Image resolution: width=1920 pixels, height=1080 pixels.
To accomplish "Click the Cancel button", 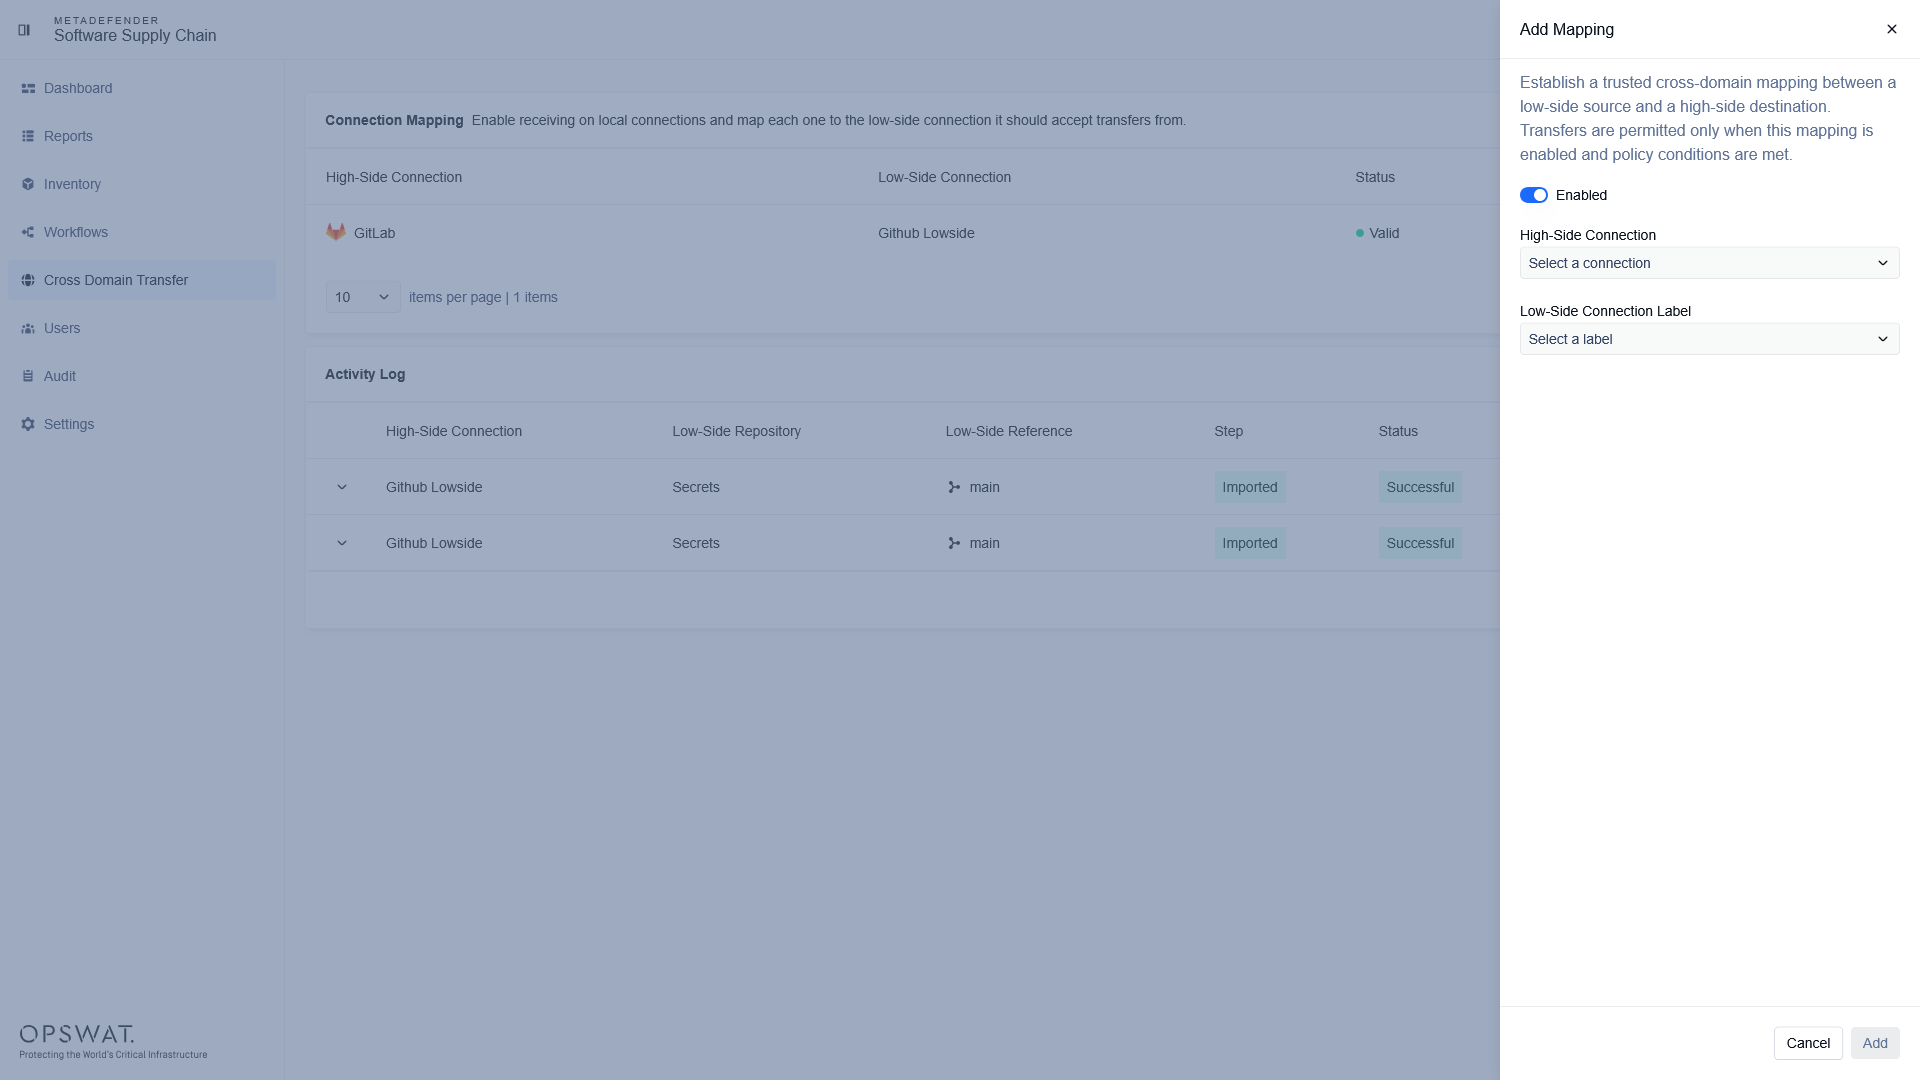I will click(x=1807, y=1044).
